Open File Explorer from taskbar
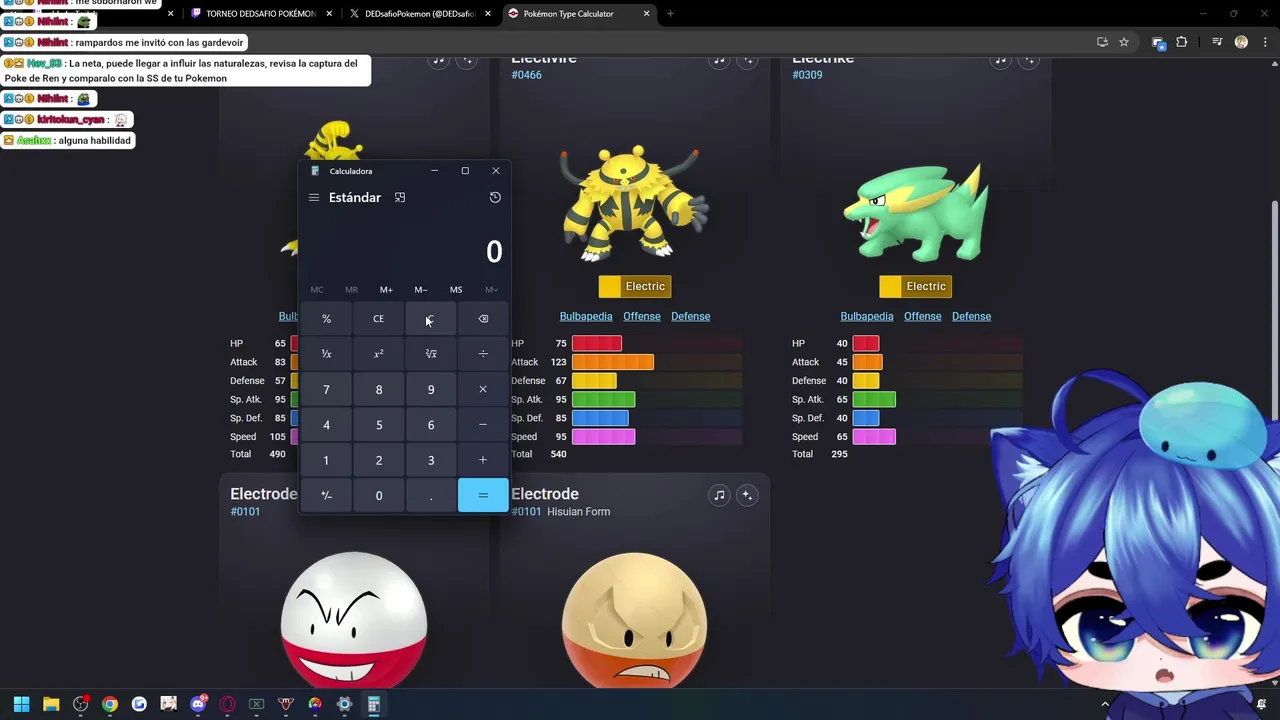 click(x=51, y=704)
